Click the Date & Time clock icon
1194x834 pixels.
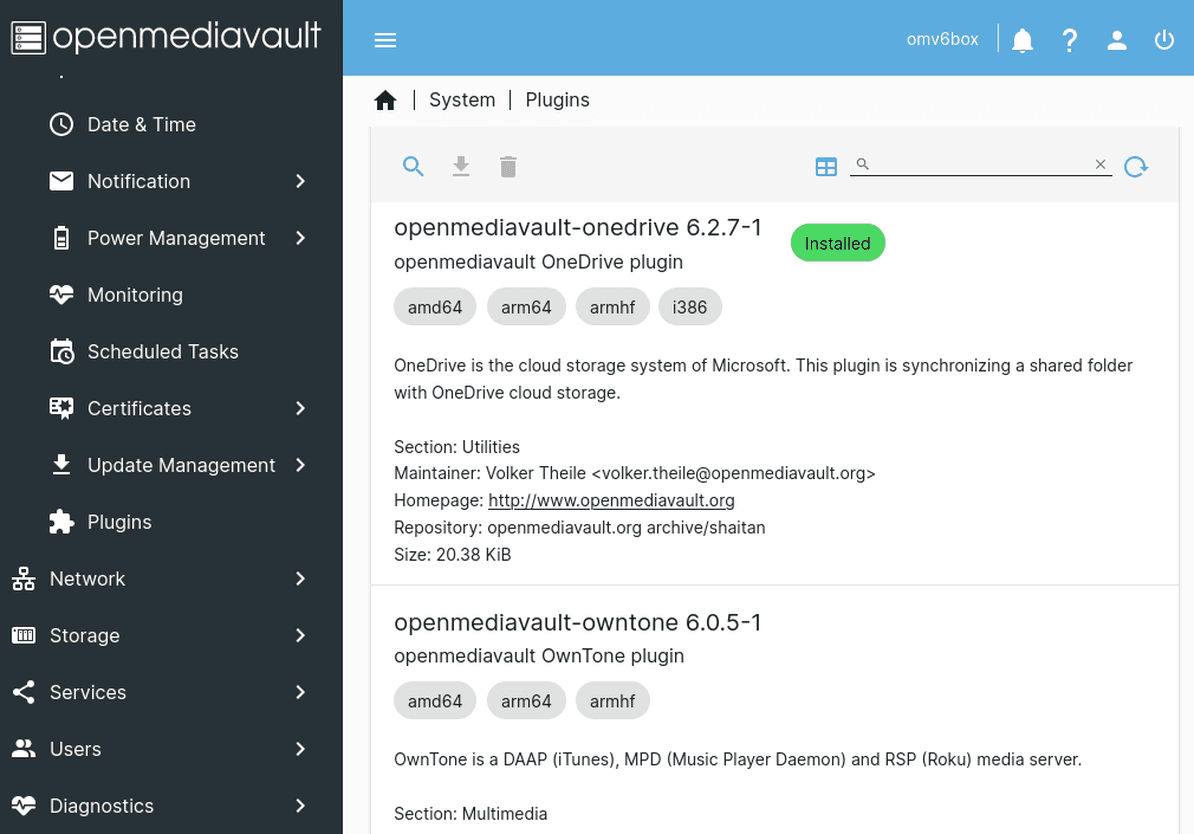point(62,124)
